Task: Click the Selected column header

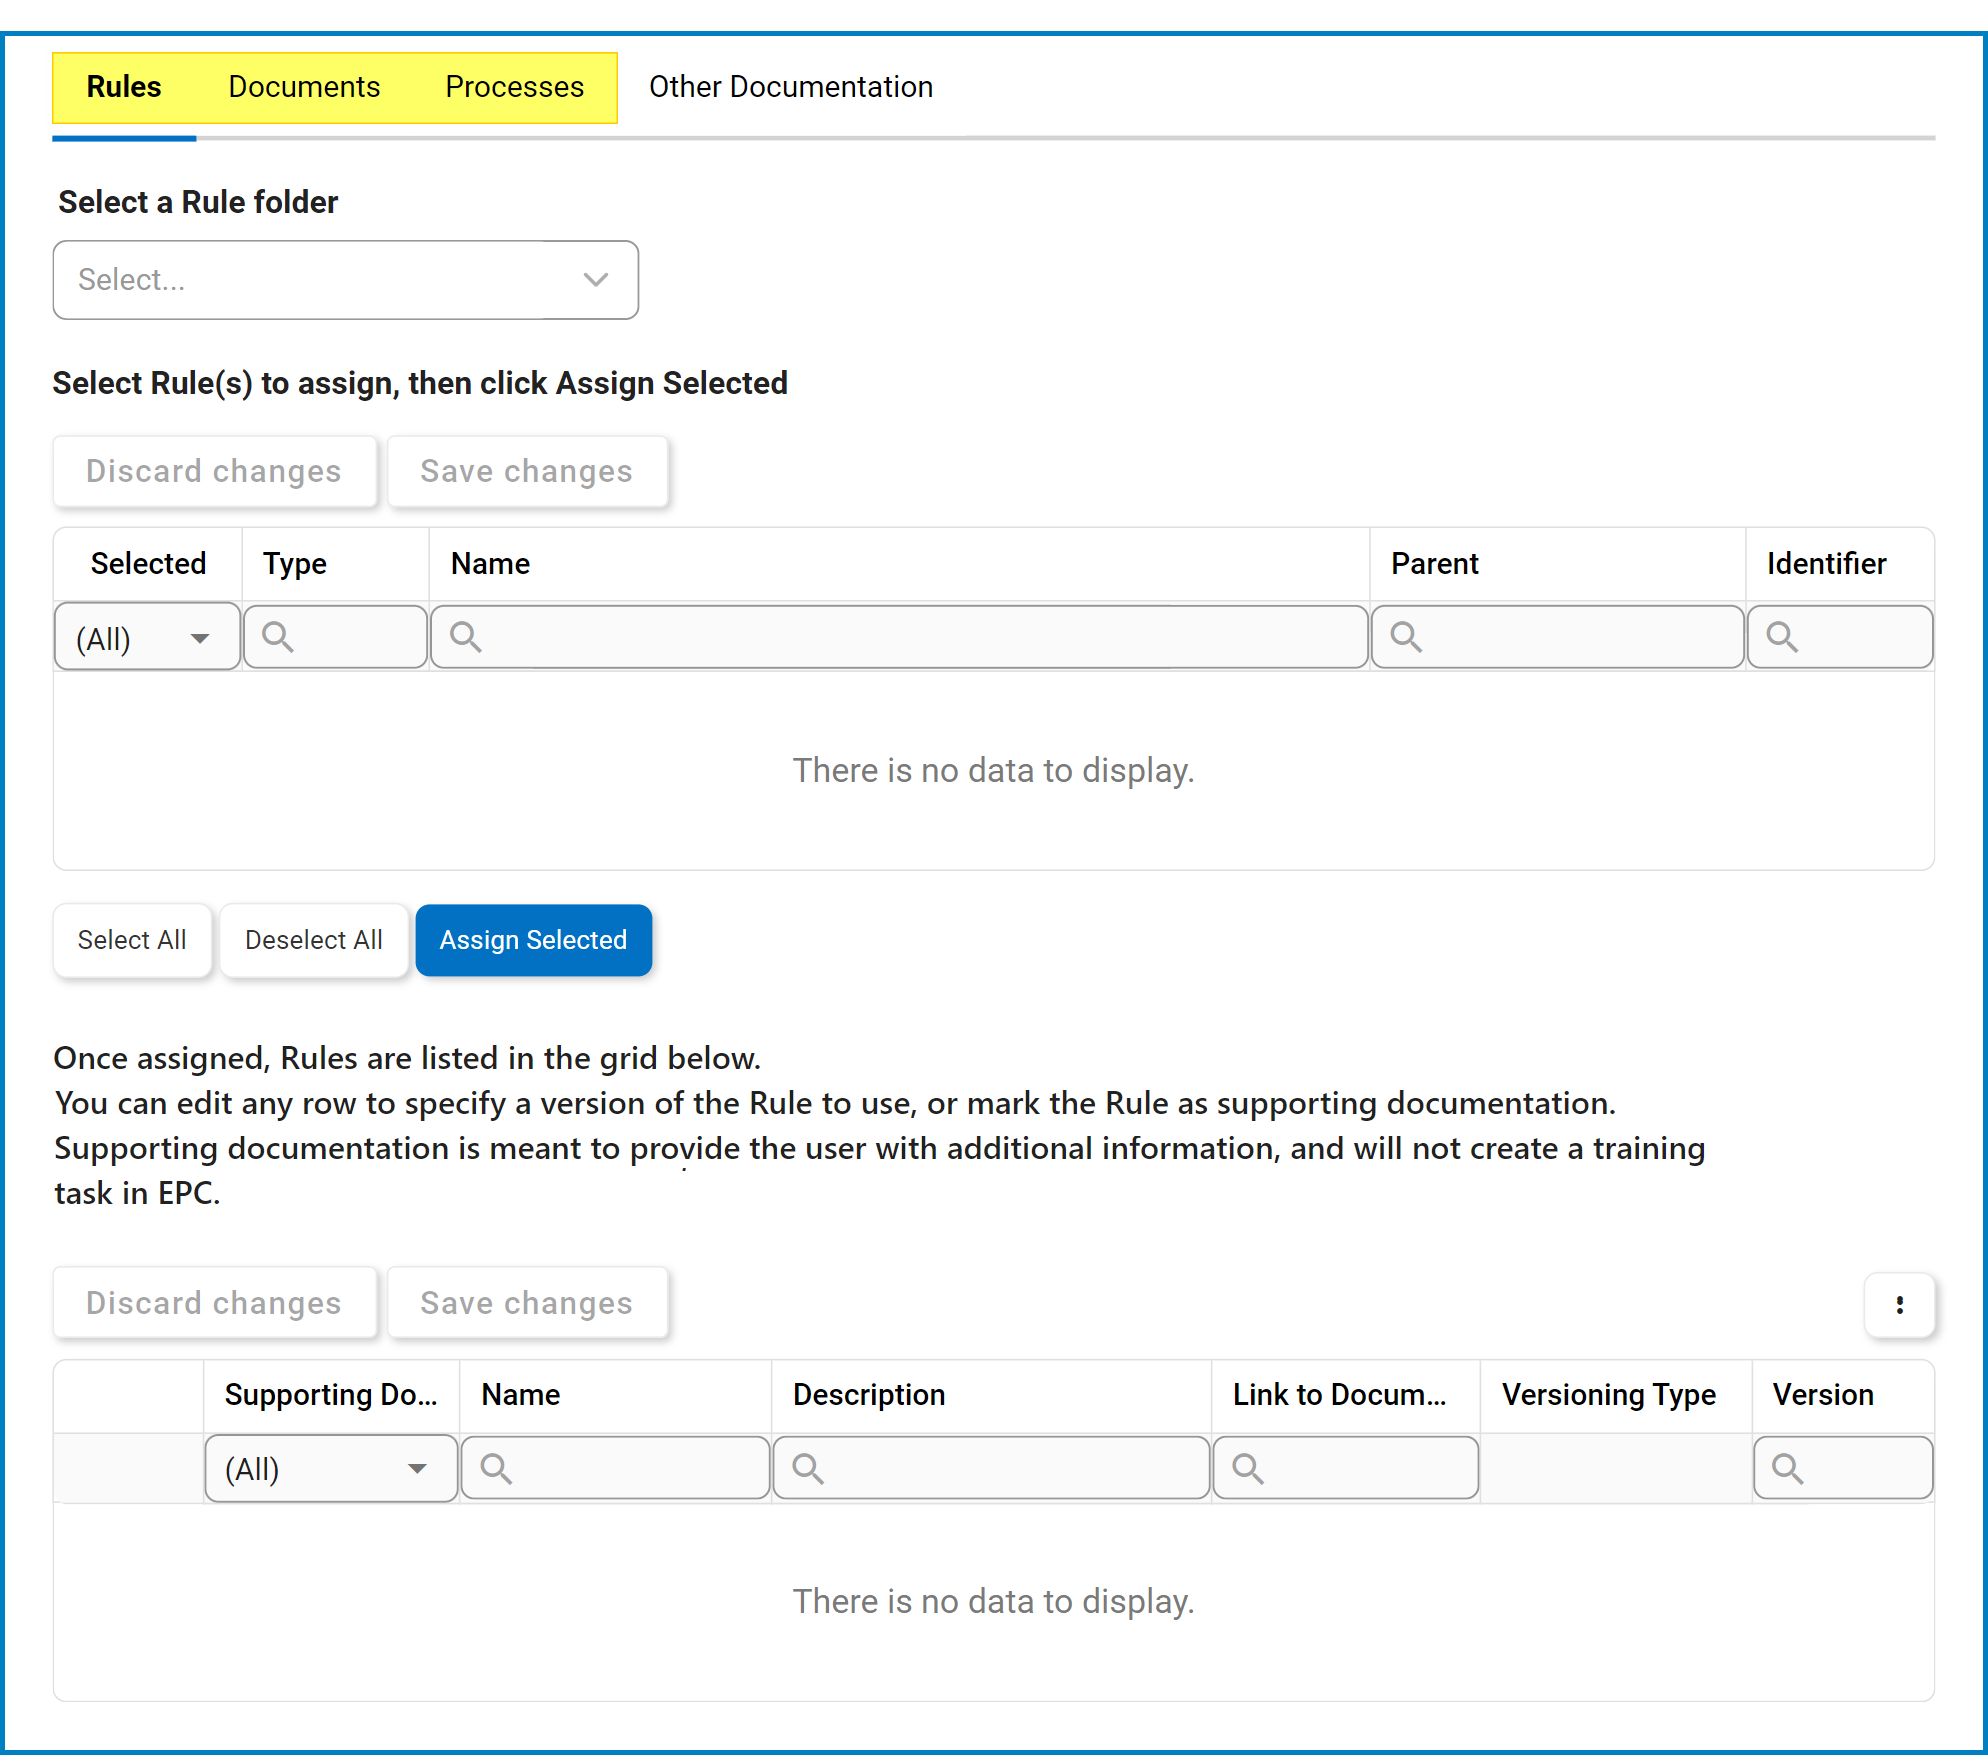Action: [148, 564]
